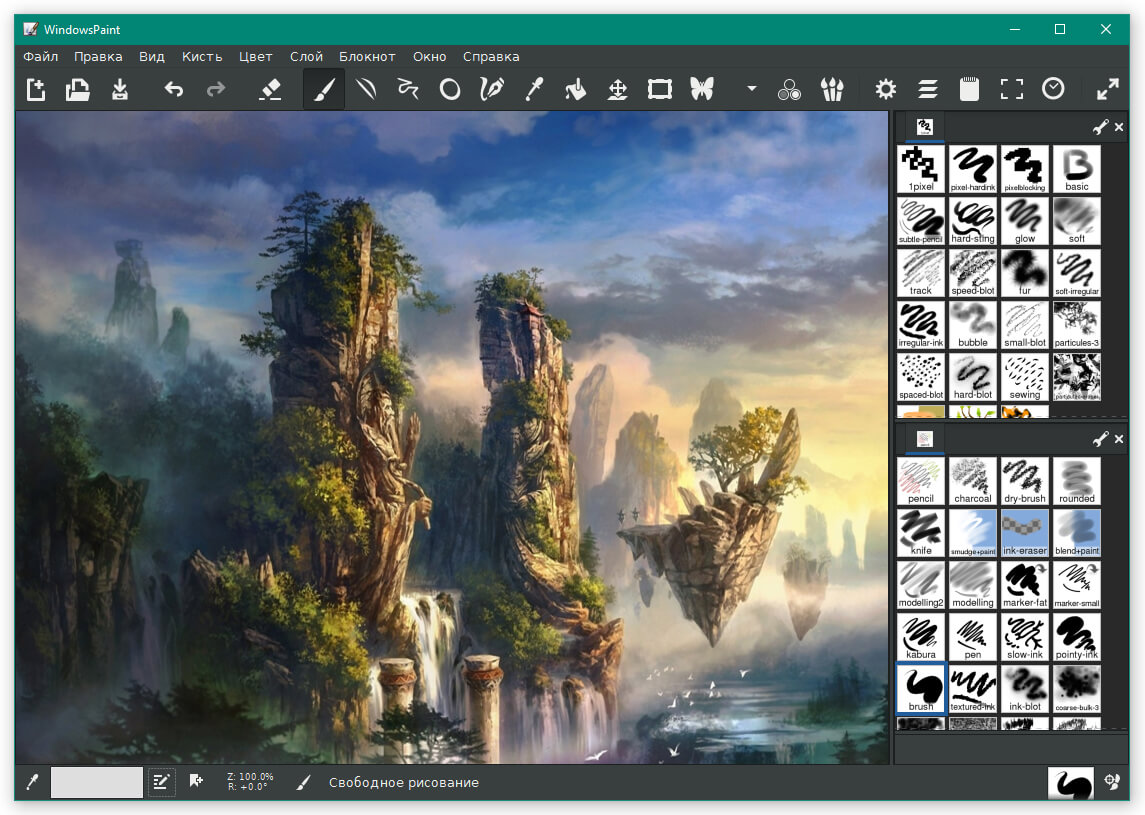Open the Scratchpad panel icon
Viewport: 1145px width, 815px height.
tap(969, 89)
